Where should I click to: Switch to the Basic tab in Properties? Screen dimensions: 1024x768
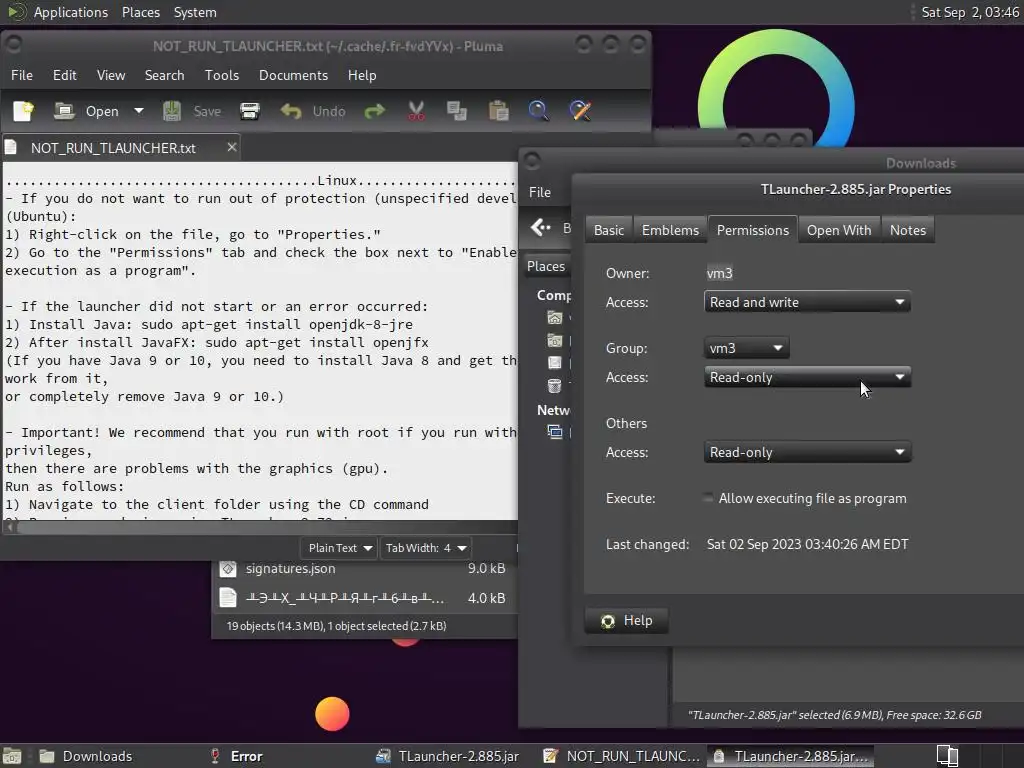click(609, 230)
